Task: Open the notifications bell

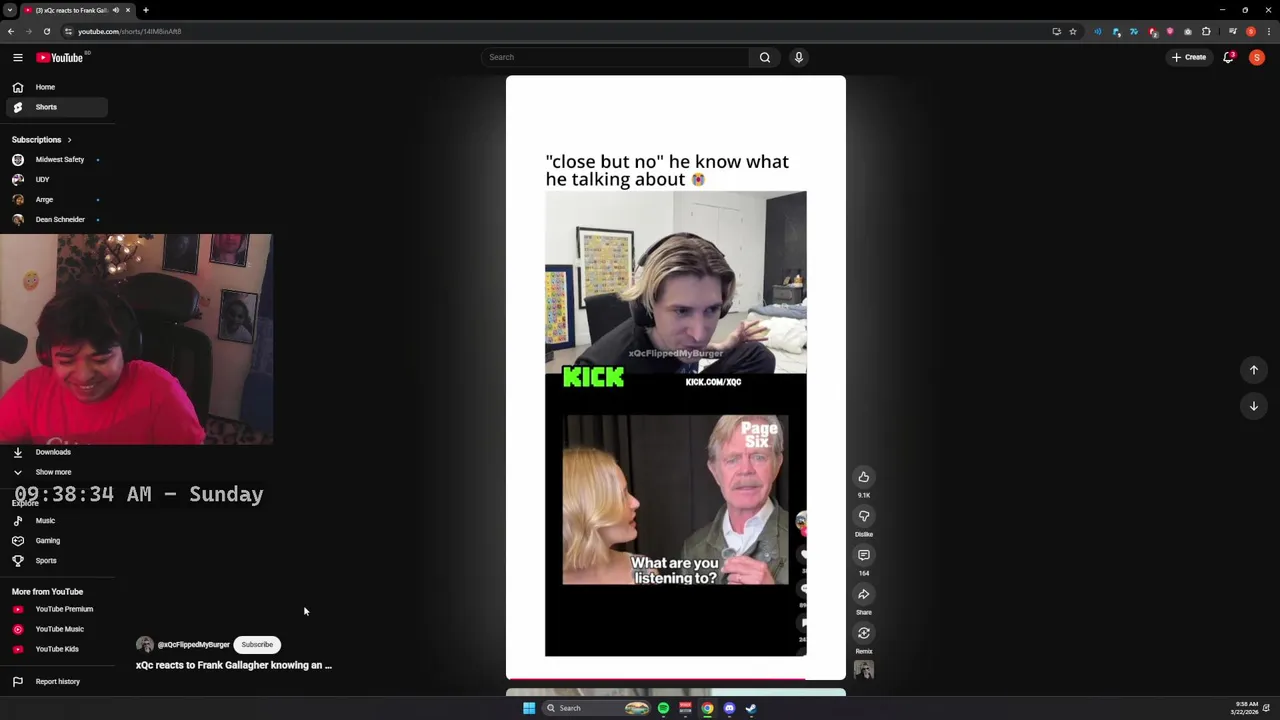Action: click(x=1229, y=57)
